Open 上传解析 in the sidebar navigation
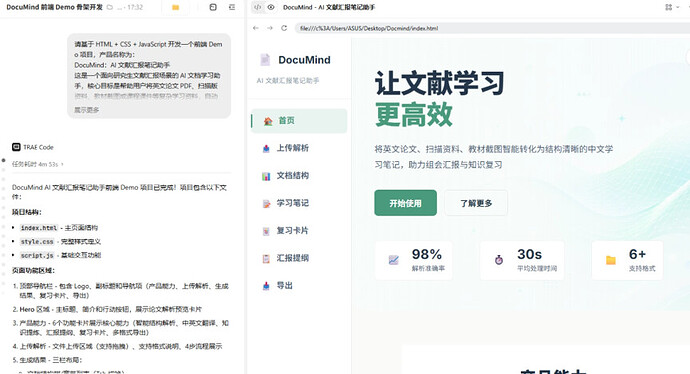Viewport: 690px width, 374px height. point(299,148)
